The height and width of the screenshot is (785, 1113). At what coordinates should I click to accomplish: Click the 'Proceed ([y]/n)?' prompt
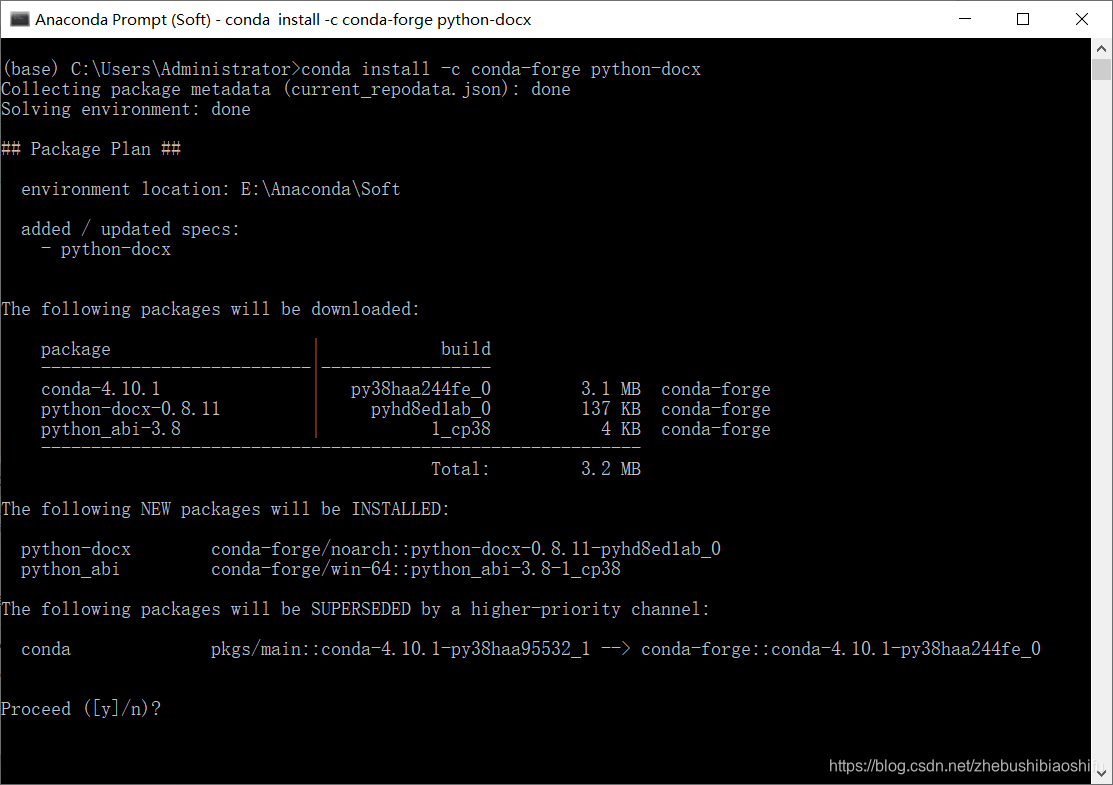(x=81, y=709)
